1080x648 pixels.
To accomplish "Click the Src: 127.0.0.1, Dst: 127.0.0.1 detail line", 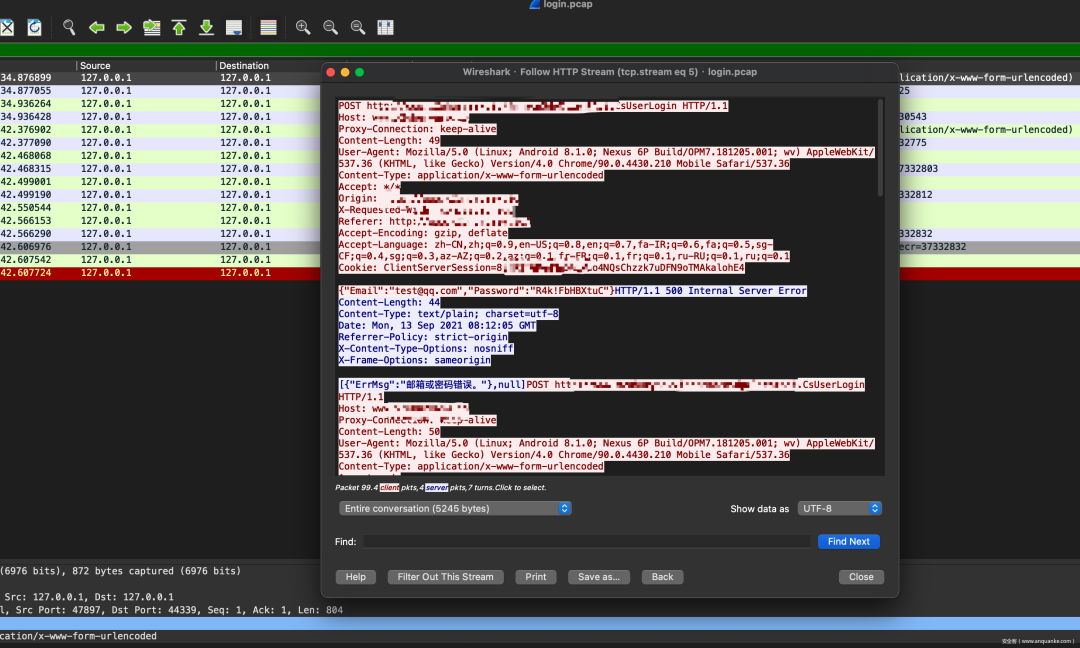I will coord(89,597).
